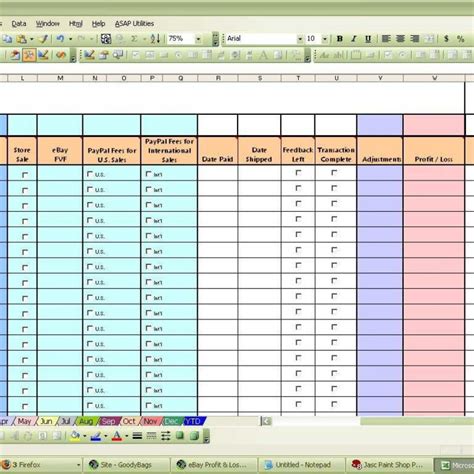Viewport: 474px width, 474px height.
Task: Open the Font Color dropdown arrow
Action: [x=126, y=436]
